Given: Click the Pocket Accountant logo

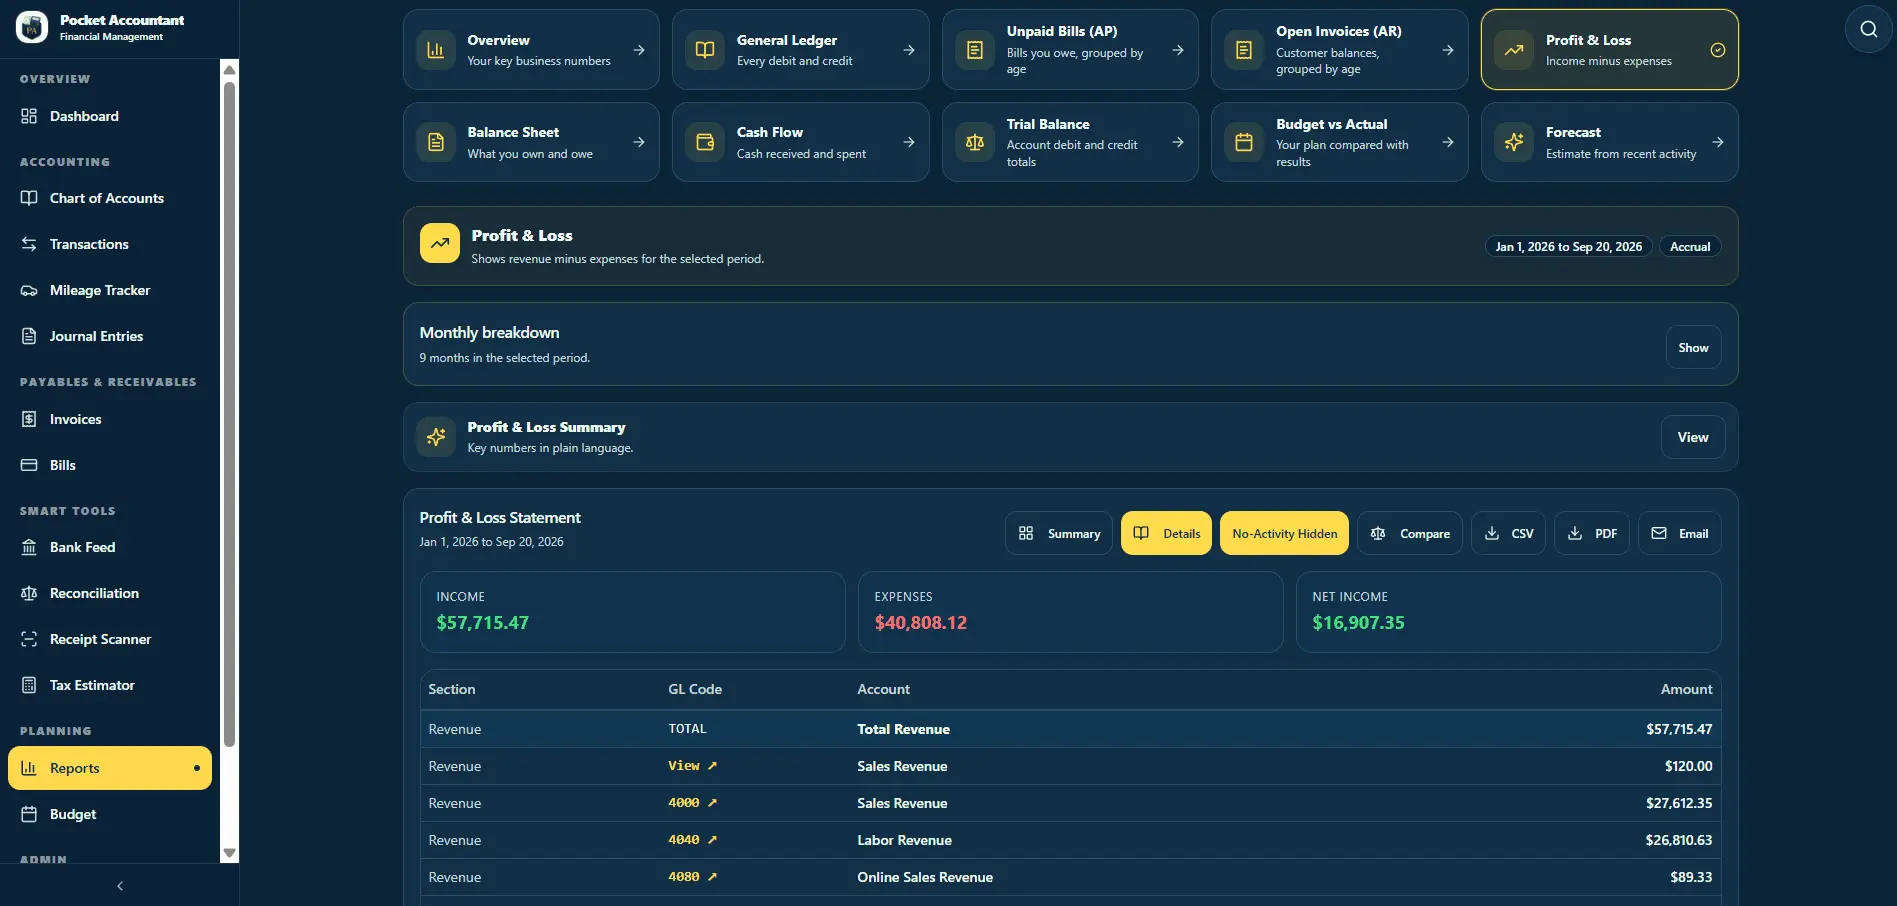Looking at the screenshot, I should point(31,27).
